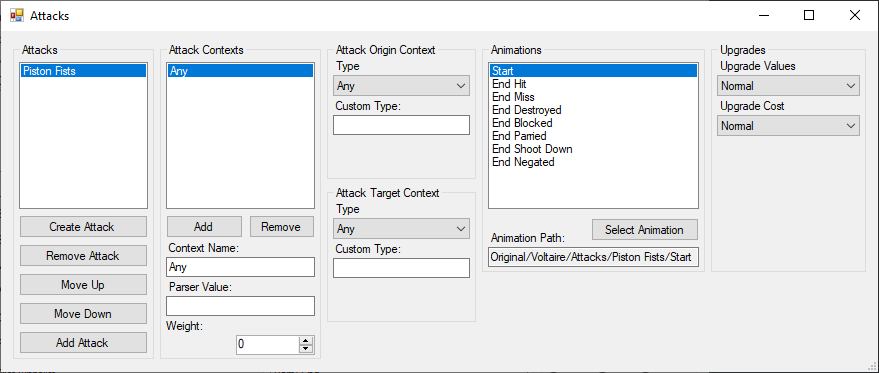Screen dimensions: 879x373
Task: Maximize the Attacks window
Action: 809,15
